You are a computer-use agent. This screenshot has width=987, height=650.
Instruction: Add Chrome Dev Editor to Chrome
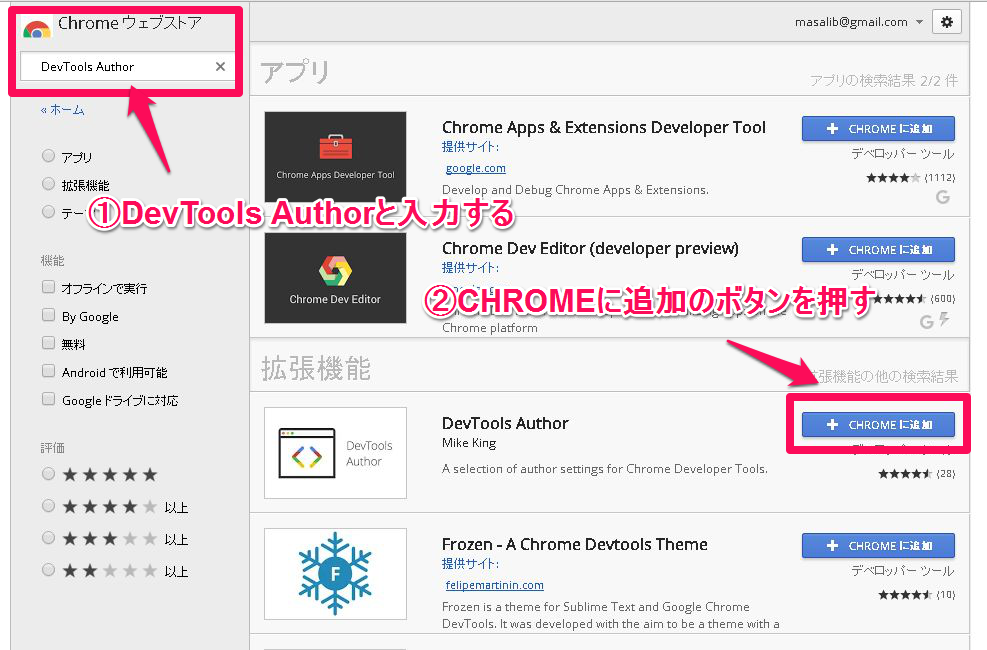coord(878,250)
